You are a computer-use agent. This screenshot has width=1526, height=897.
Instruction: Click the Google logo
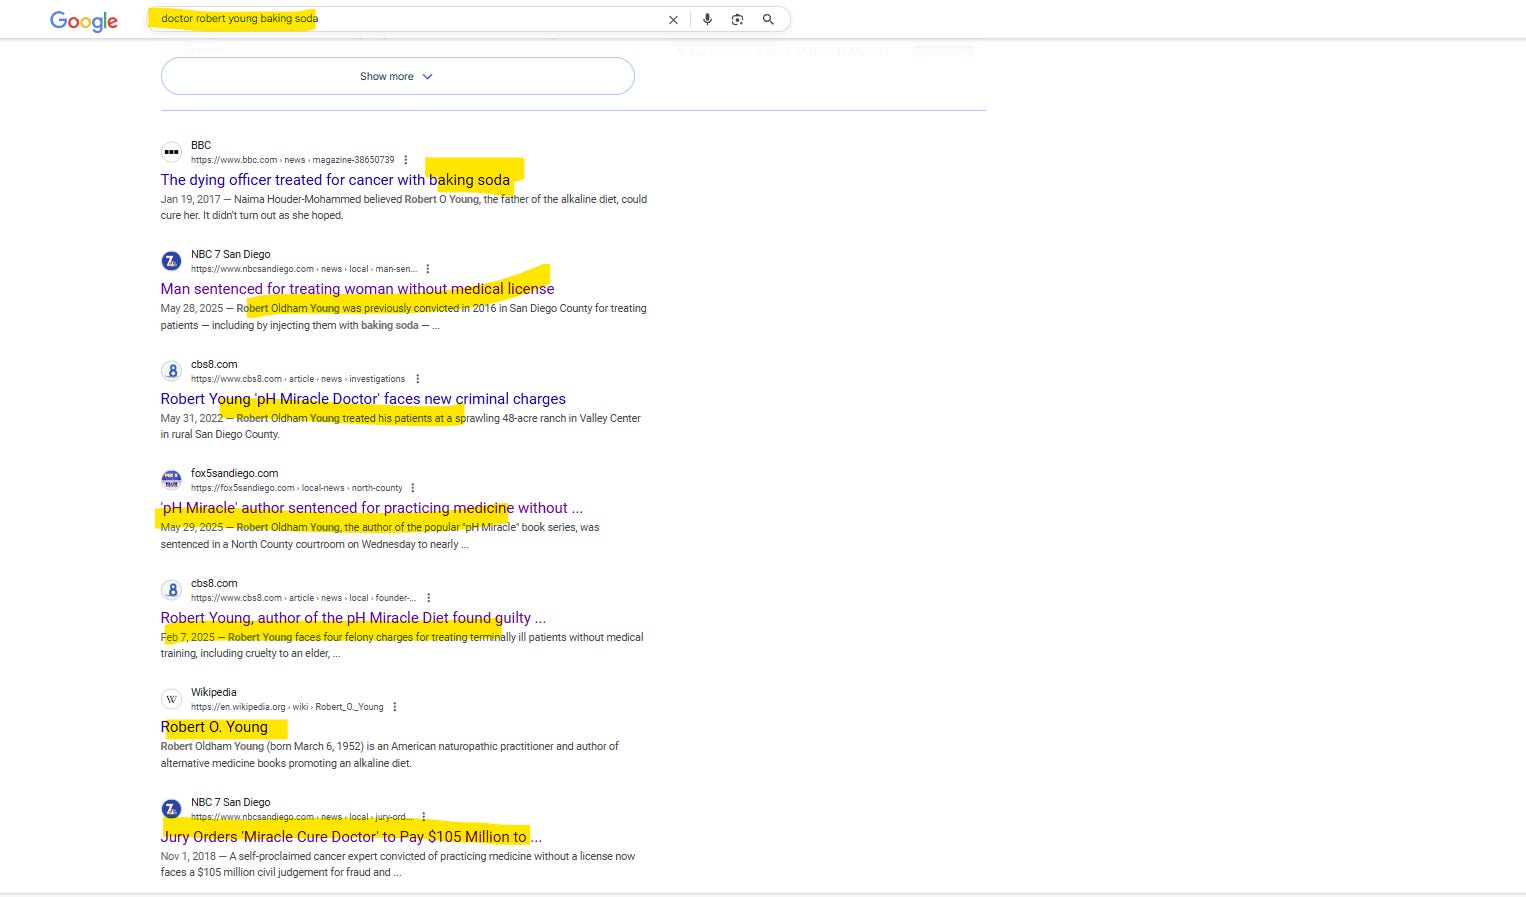coord(84,21)
